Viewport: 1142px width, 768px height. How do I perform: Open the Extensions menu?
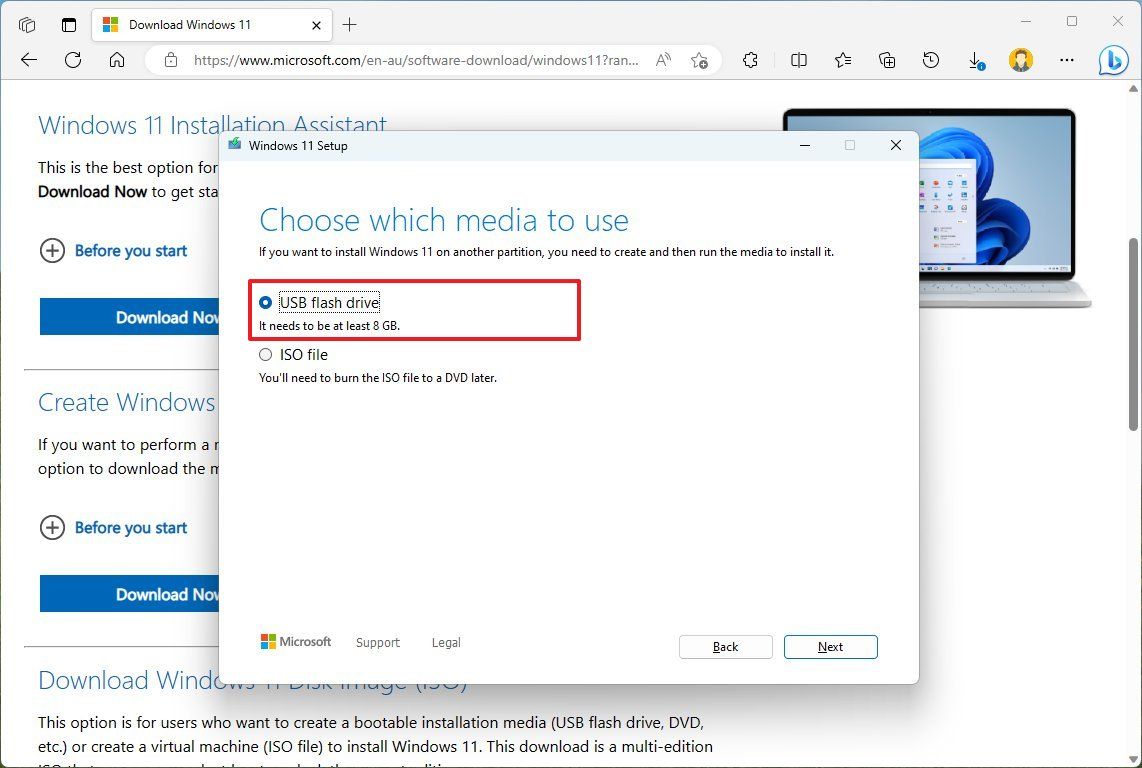pos(751,60)
